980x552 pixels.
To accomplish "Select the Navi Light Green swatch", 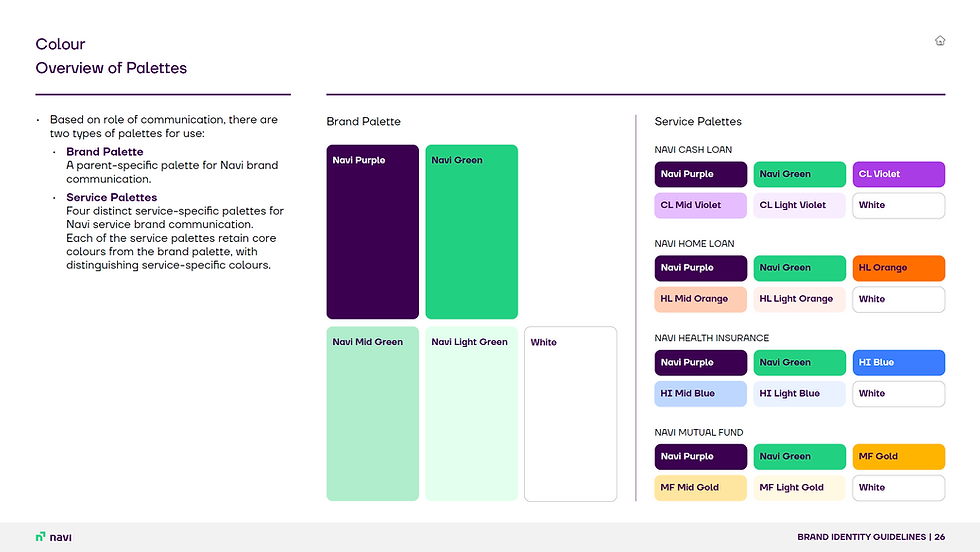I will (472, 414).
